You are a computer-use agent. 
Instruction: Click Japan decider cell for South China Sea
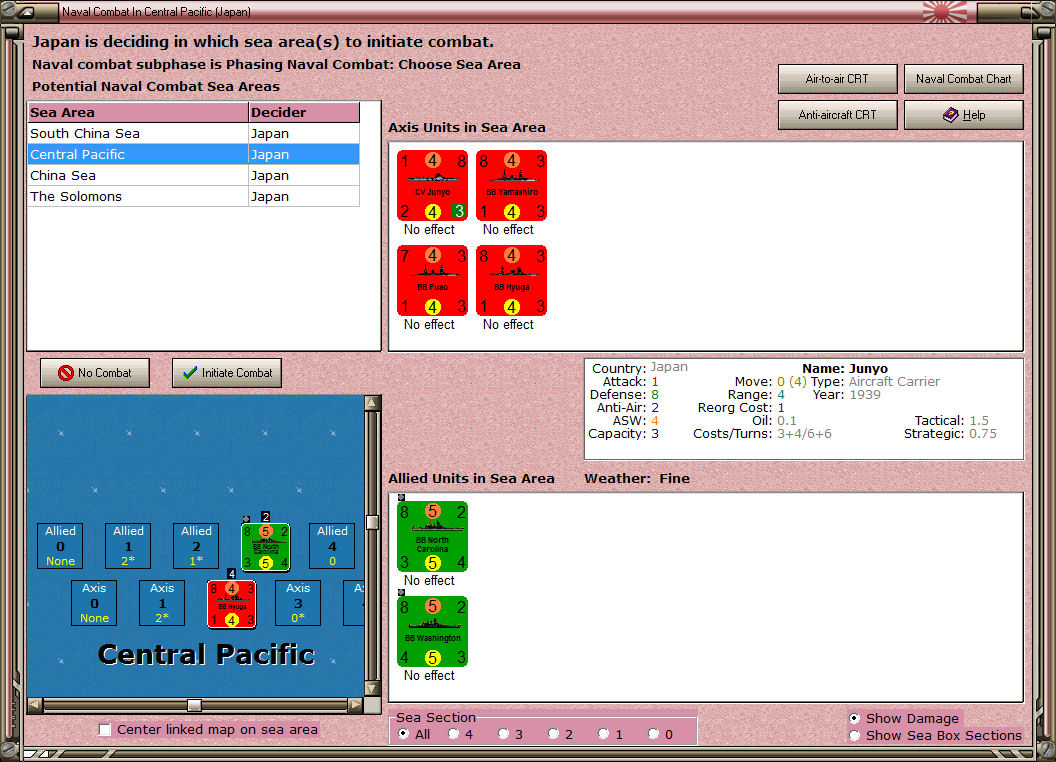click(304, 133)
